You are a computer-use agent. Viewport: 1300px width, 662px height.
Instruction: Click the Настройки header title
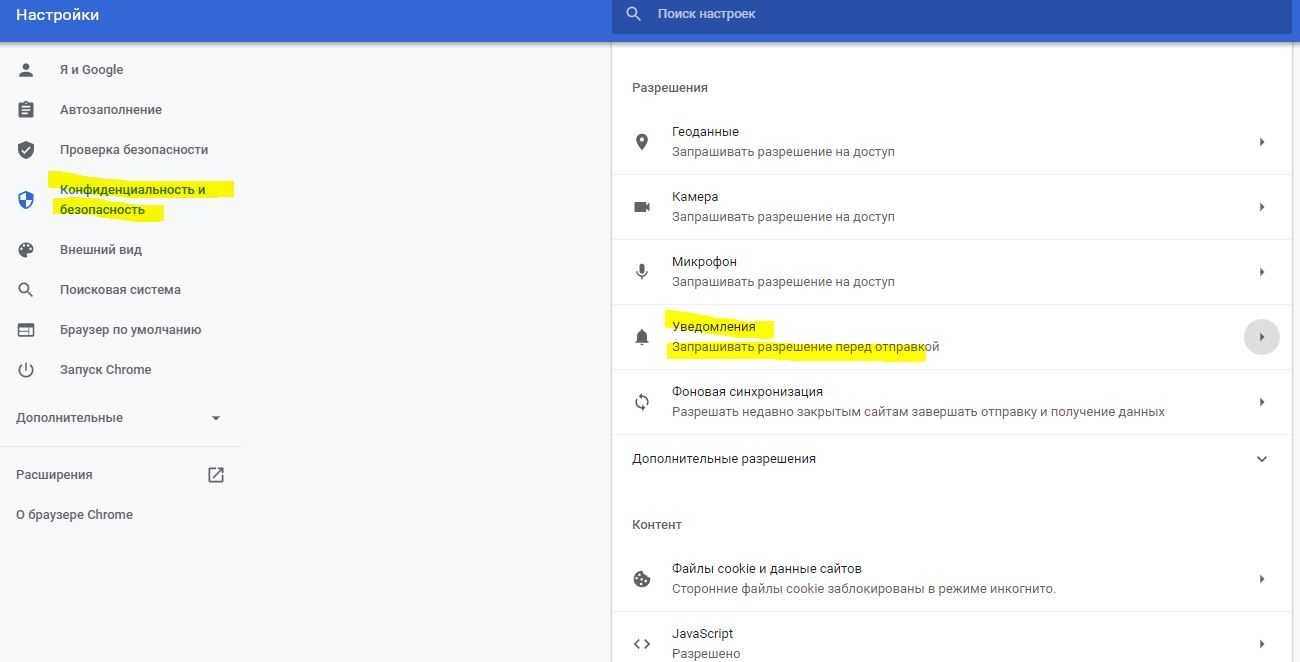coord(57,15)
